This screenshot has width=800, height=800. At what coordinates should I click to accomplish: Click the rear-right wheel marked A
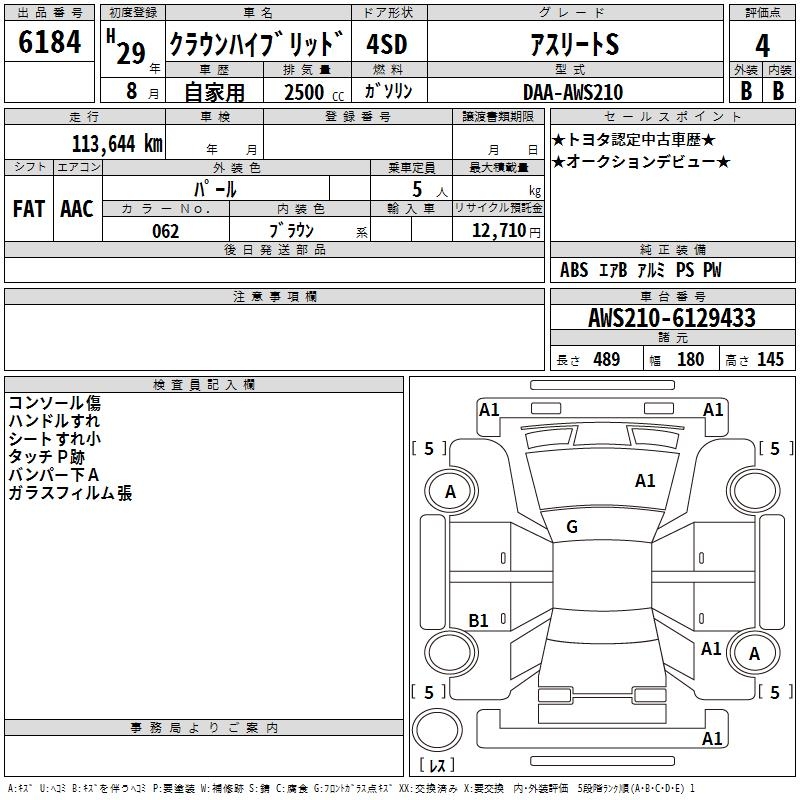click(754, 653)
